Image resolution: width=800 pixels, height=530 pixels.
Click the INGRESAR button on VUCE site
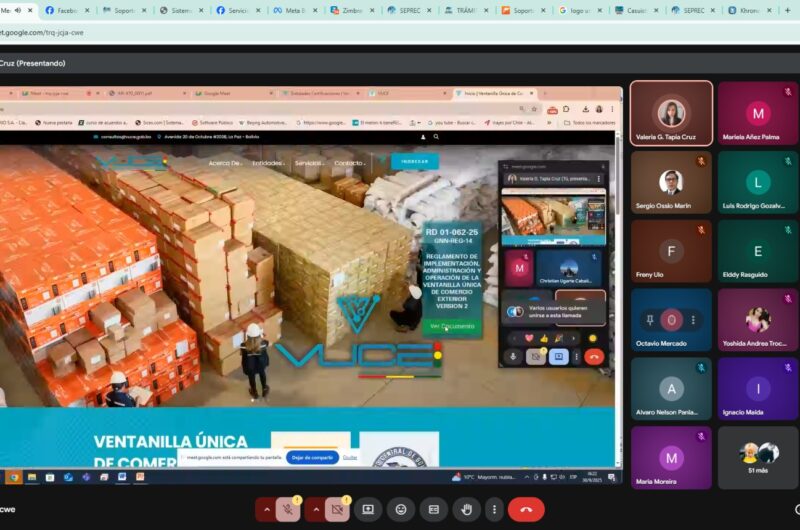pos(414,161)
